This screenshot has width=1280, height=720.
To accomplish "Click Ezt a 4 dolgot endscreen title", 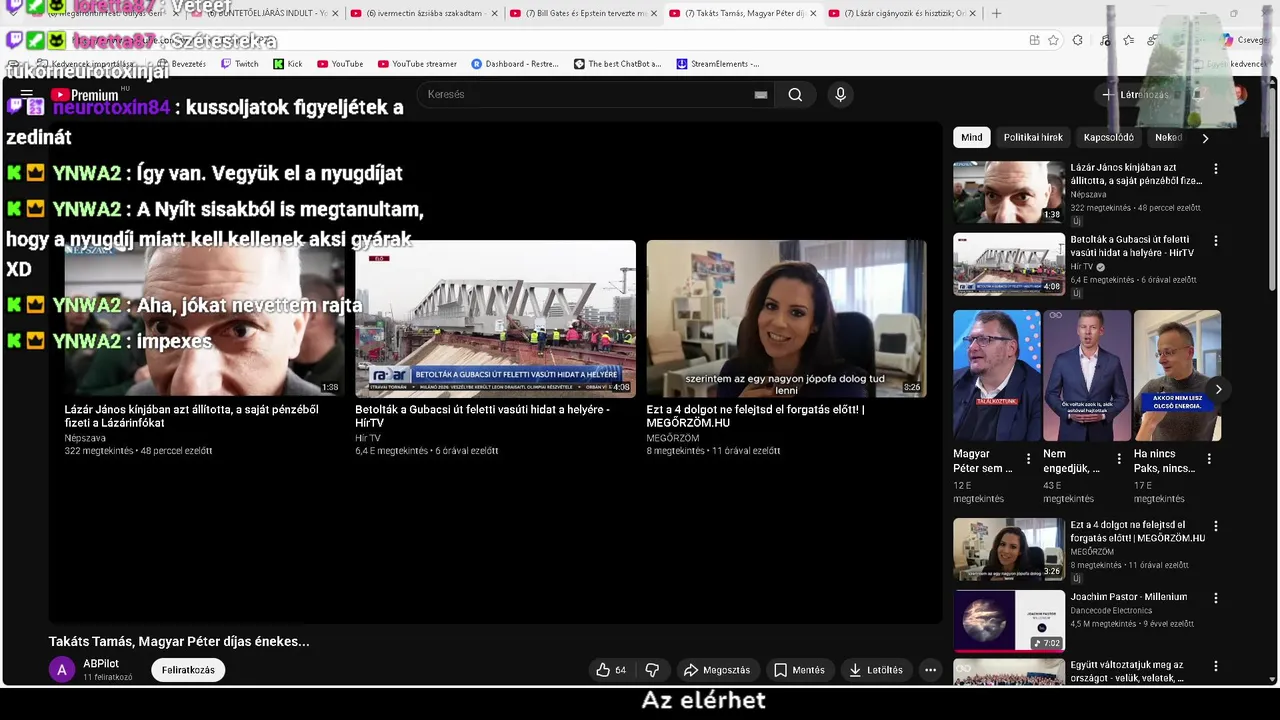I will click(755, 416).
